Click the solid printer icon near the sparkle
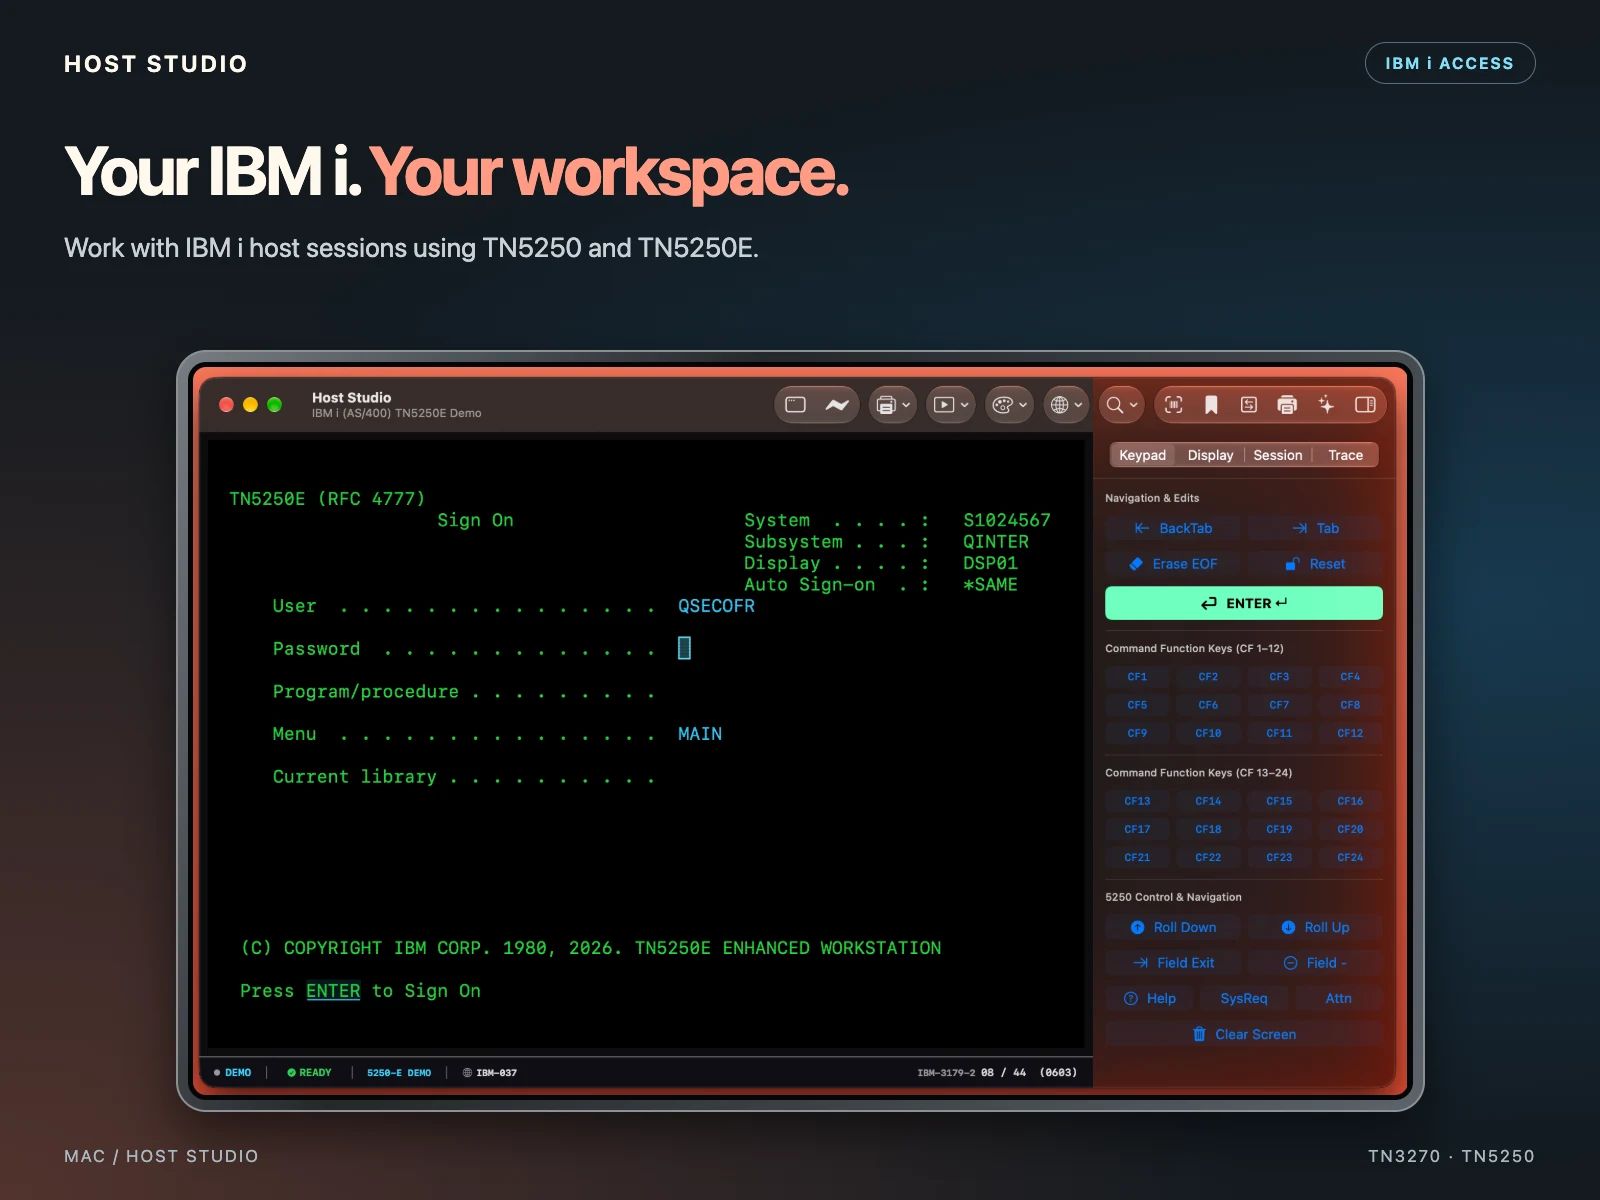The image size is (1600, 1200). 1287,405
